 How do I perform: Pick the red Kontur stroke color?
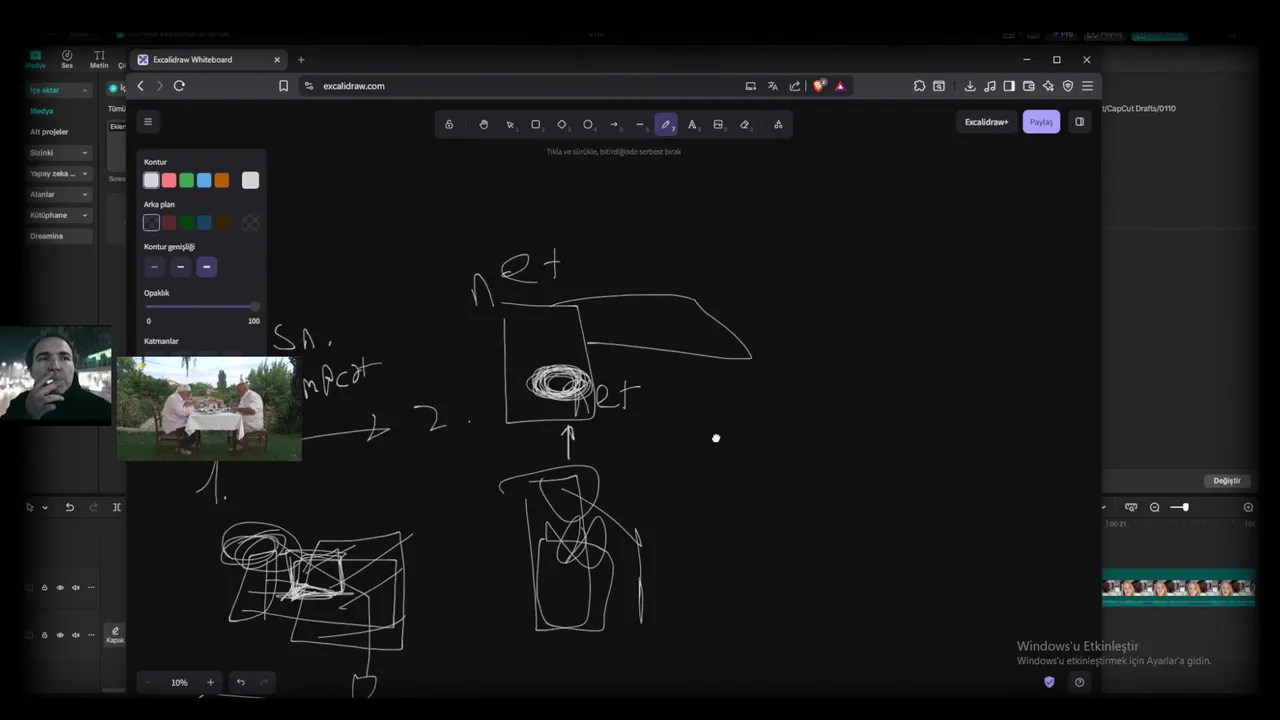[169, 180]
